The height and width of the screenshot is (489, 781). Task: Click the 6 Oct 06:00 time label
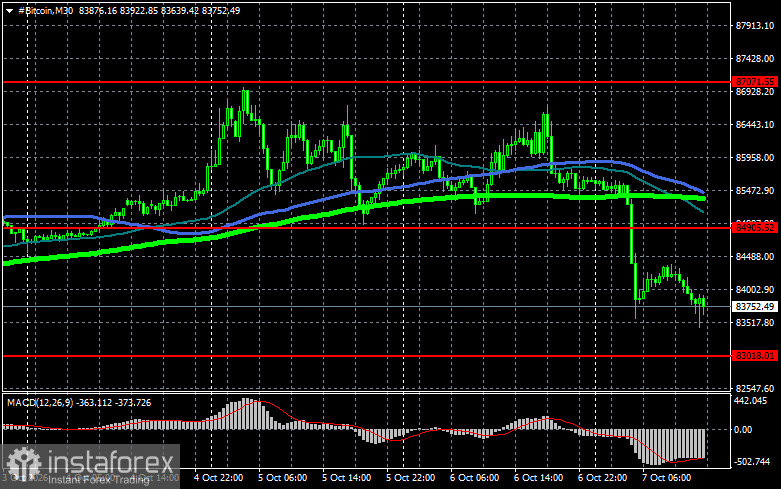click(474, 478)
